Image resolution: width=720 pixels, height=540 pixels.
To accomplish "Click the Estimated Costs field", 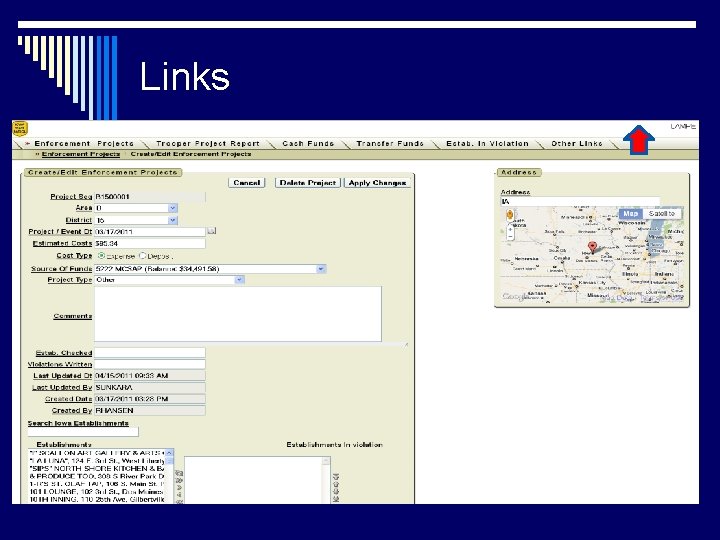I will [150, 243].
